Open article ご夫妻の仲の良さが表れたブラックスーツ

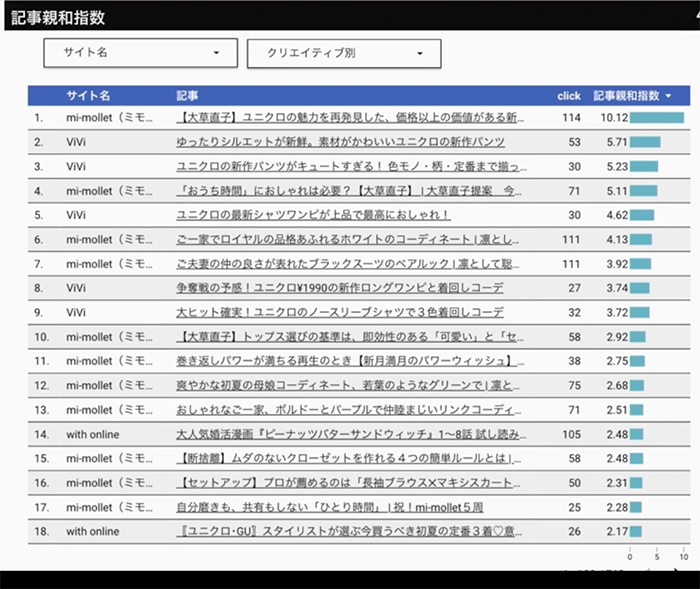click(x=348, y=264)
